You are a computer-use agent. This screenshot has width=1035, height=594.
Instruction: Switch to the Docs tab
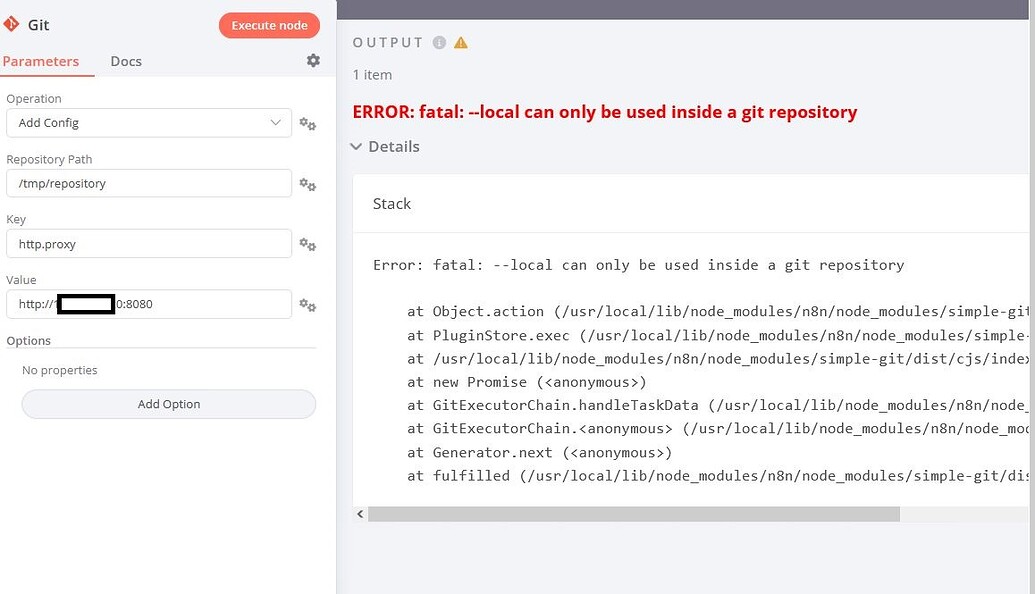[x=126, y=61]
